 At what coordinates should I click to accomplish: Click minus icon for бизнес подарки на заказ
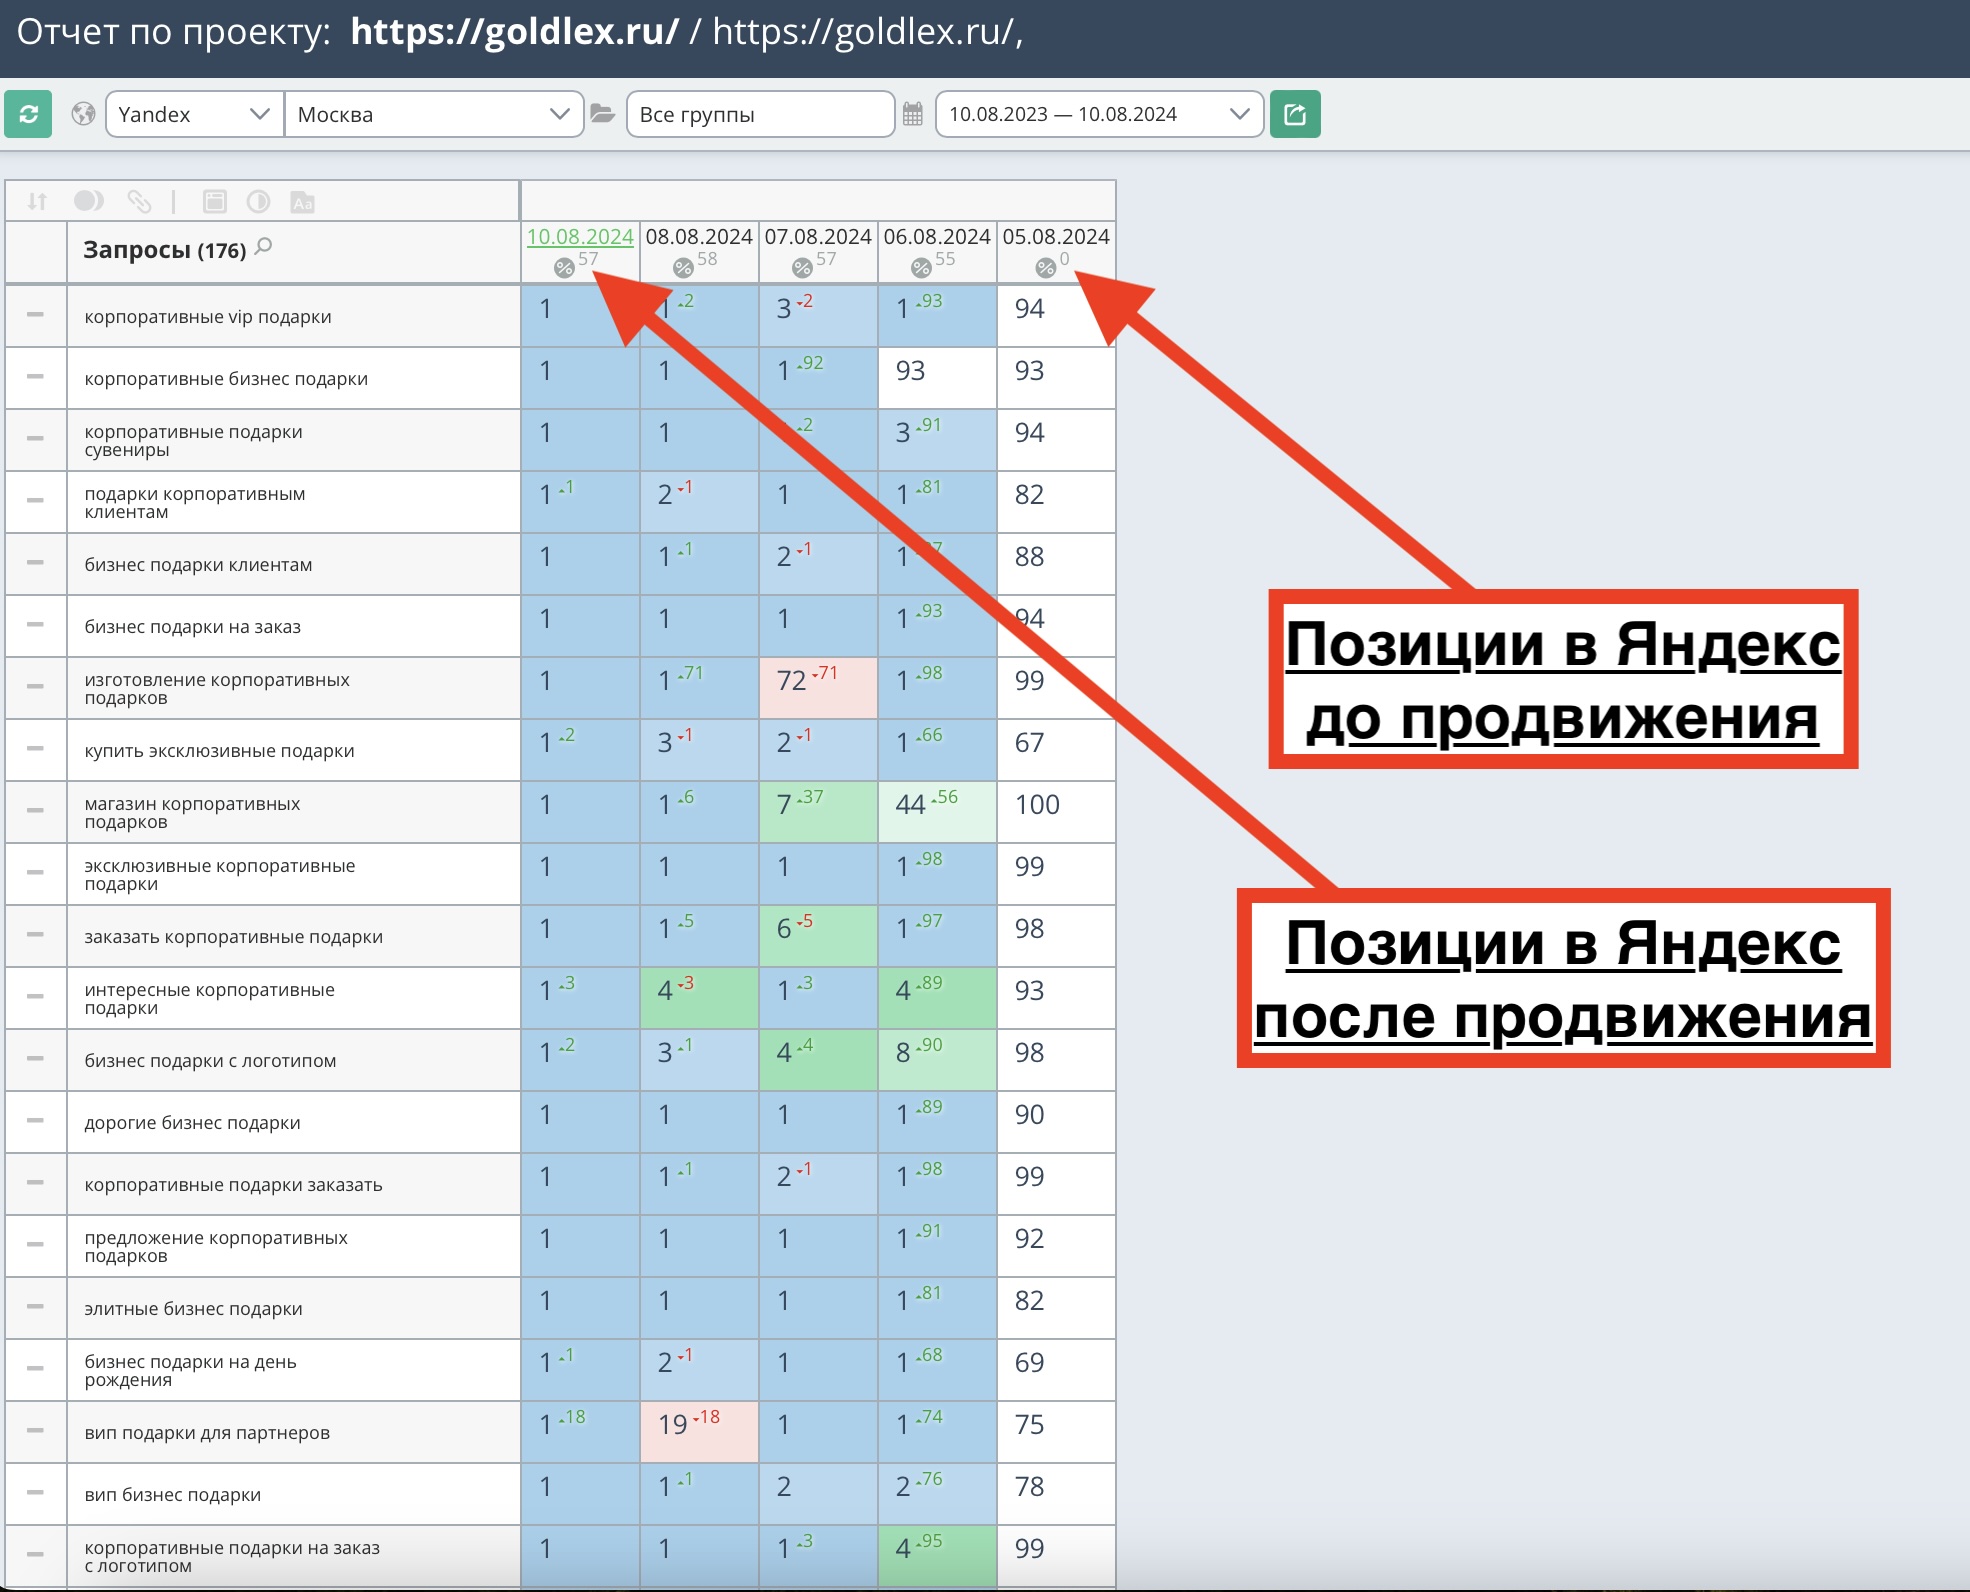[35, 625]
